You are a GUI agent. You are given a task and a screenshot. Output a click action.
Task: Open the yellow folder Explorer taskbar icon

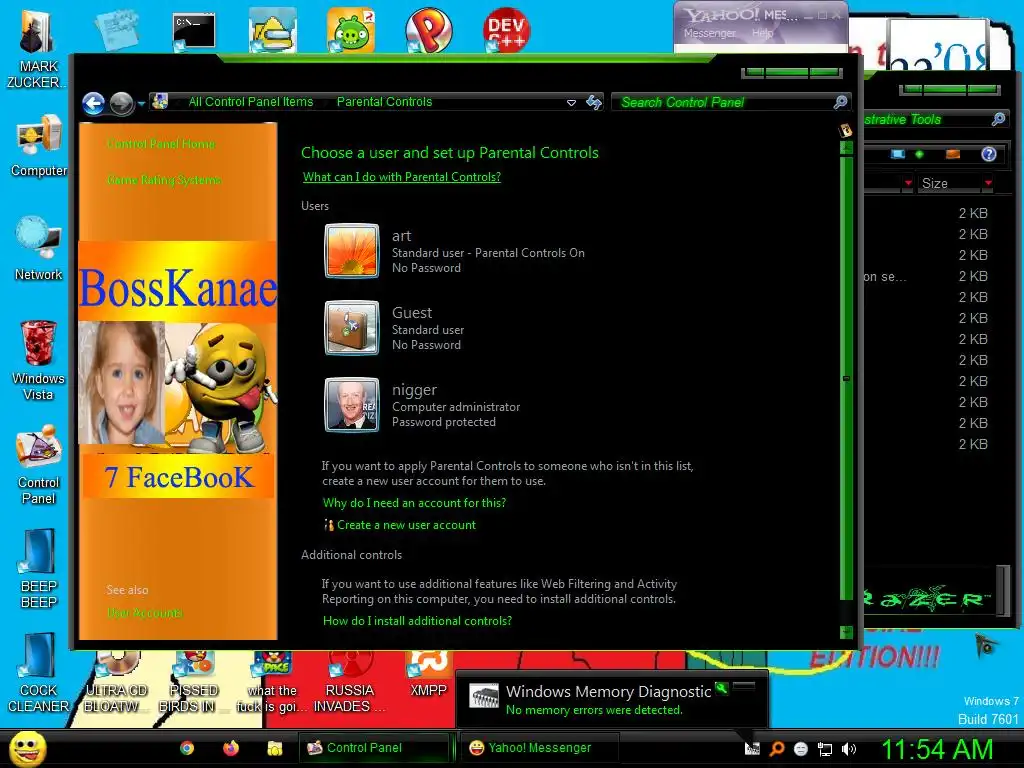coord(275,748)
